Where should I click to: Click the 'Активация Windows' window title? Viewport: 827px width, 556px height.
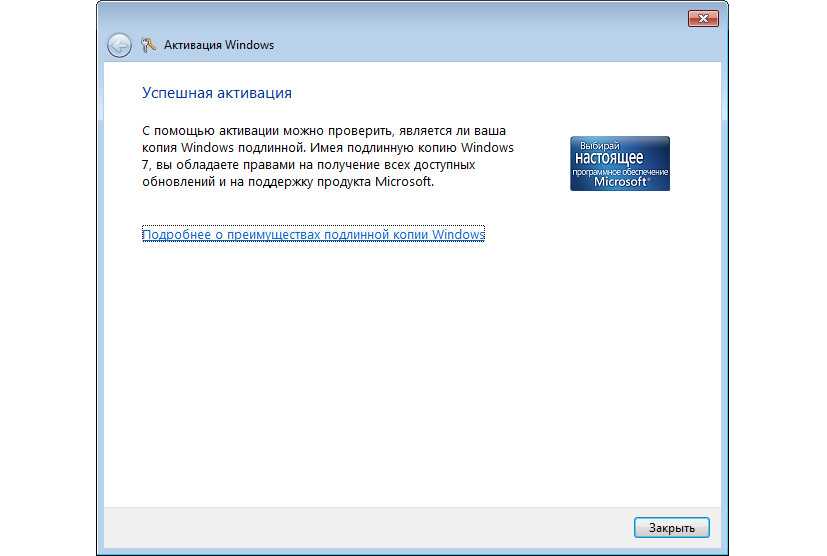[219, 45]
